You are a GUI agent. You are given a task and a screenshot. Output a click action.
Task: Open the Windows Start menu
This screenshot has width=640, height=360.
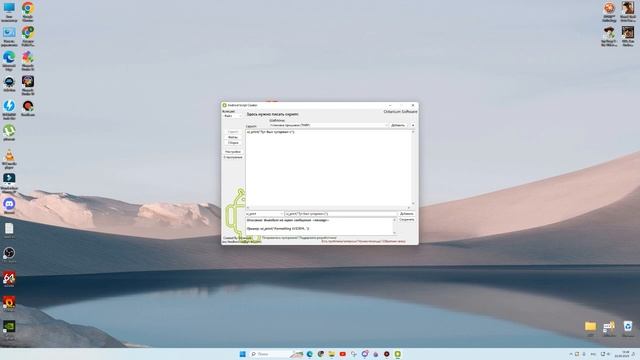pos(242,354)
